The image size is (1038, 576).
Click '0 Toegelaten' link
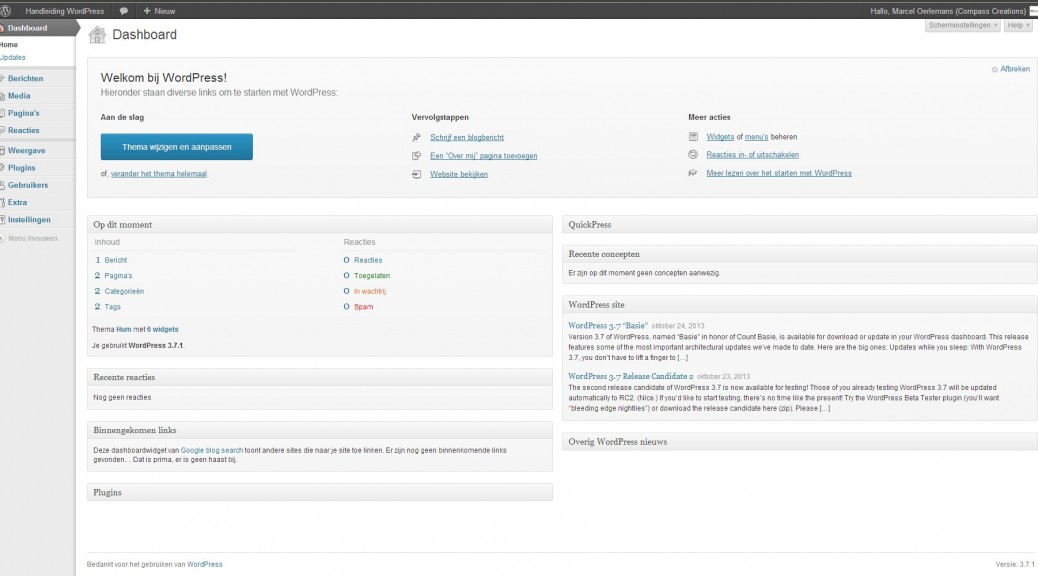(367, 275)
